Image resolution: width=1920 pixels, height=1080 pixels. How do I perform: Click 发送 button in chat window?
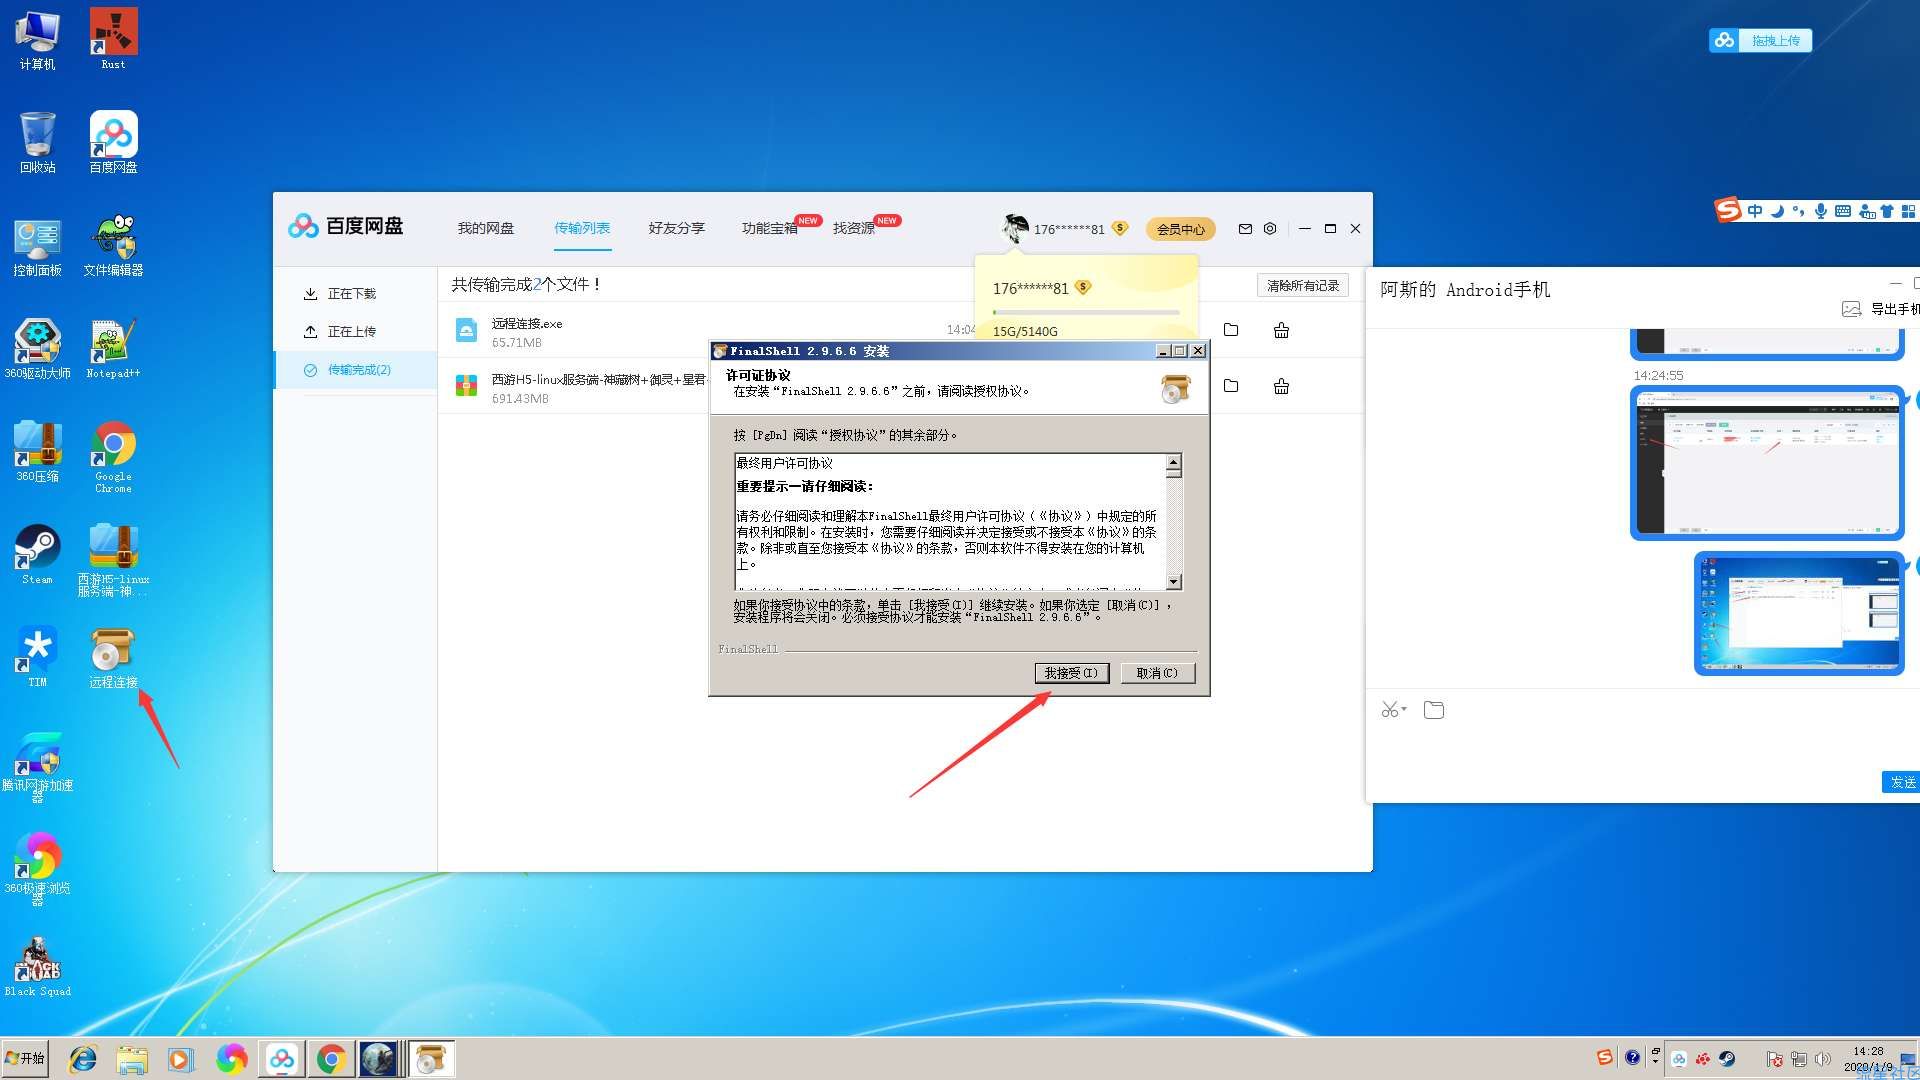pyautogui.click(x=1901, y=783)
